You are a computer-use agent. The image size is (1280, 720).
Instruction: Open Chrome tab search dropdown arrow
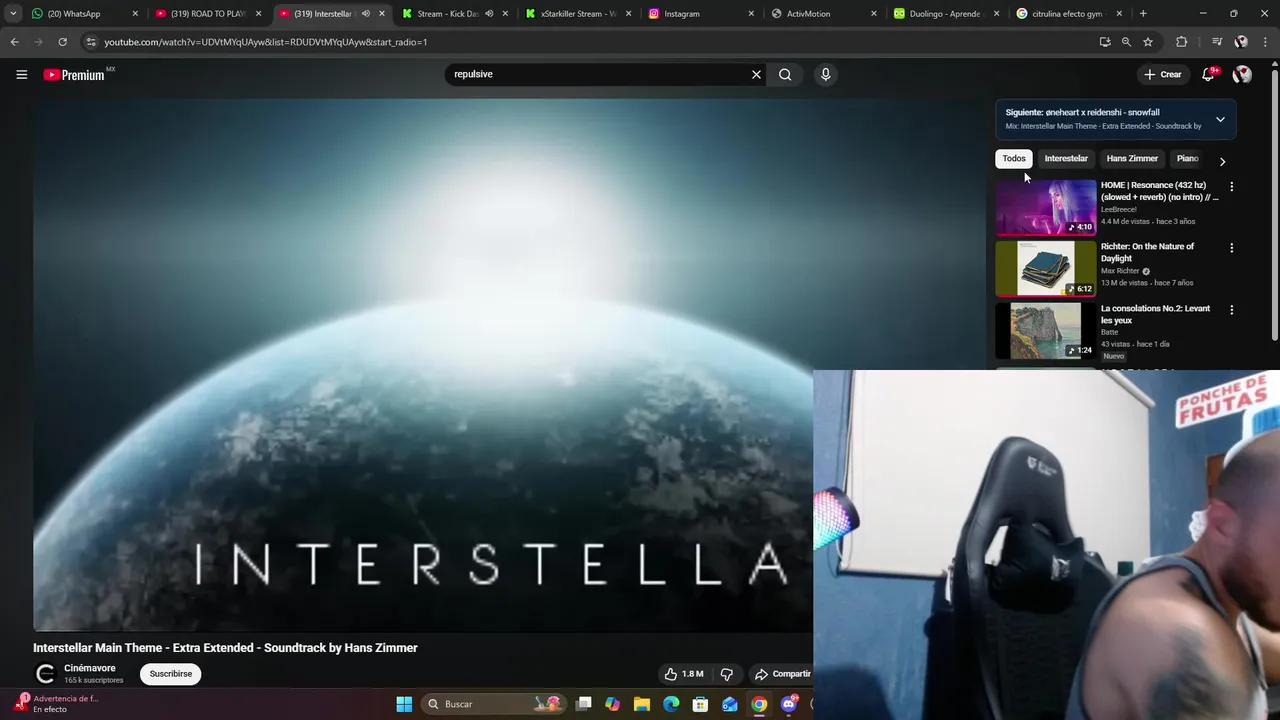(13, 14)
